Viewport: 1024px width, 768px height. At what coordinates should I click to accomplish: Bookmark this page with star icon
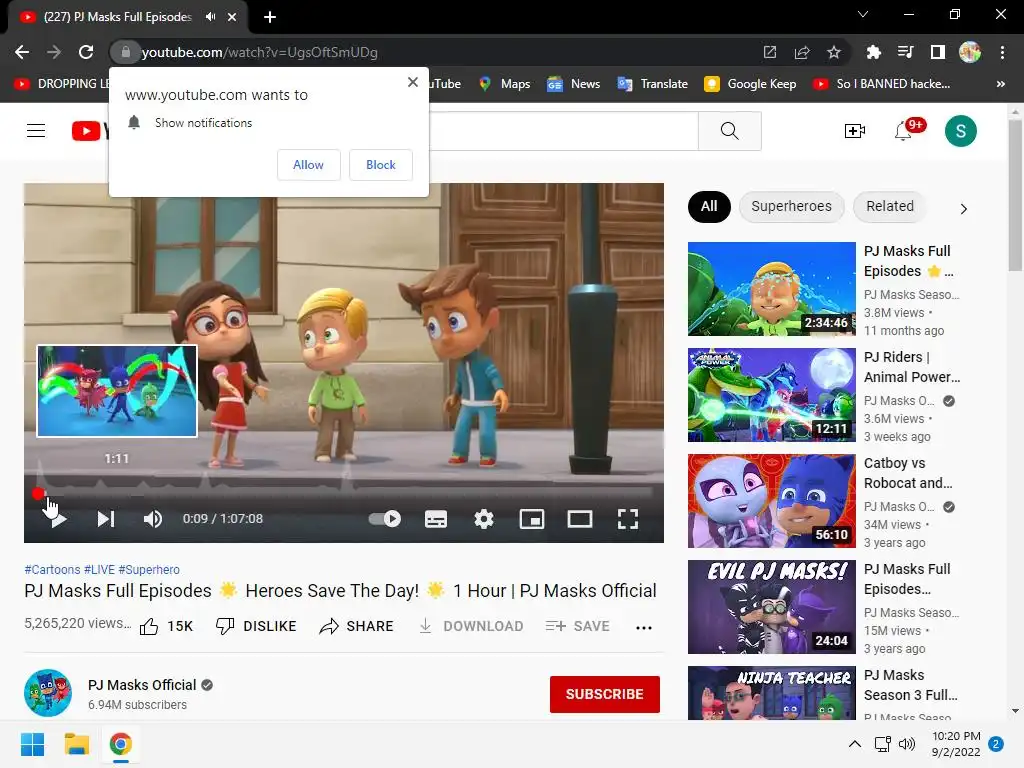834,52
